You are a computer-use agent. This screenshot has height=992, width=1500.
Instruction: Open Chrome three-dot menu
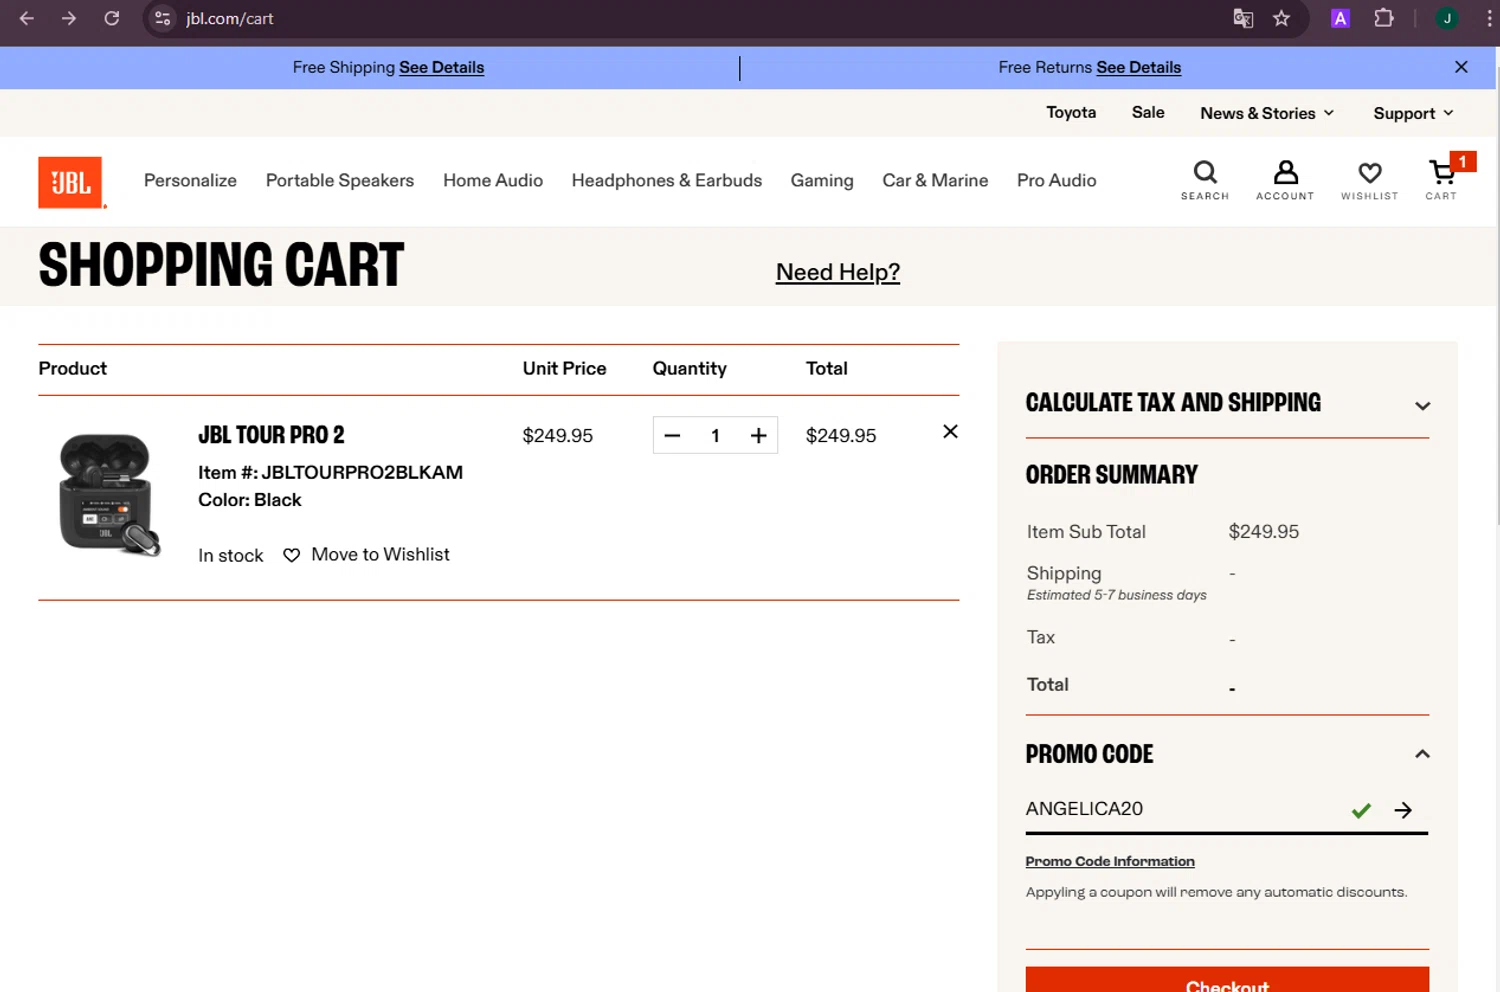coord(1489,18)
